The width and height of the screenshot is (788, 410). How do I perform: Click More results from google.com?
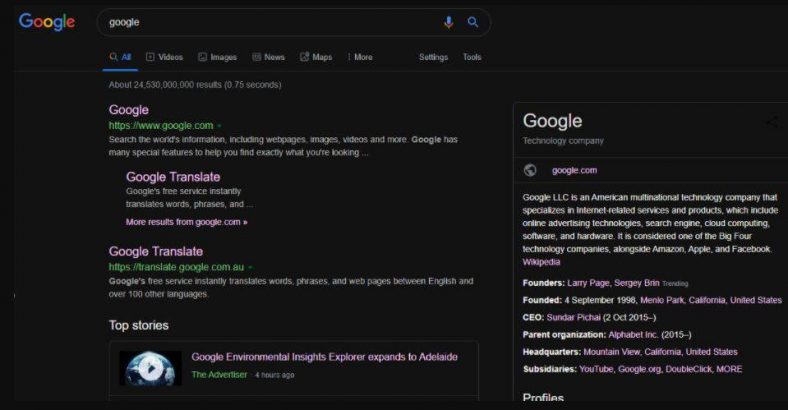click(186, 222)
